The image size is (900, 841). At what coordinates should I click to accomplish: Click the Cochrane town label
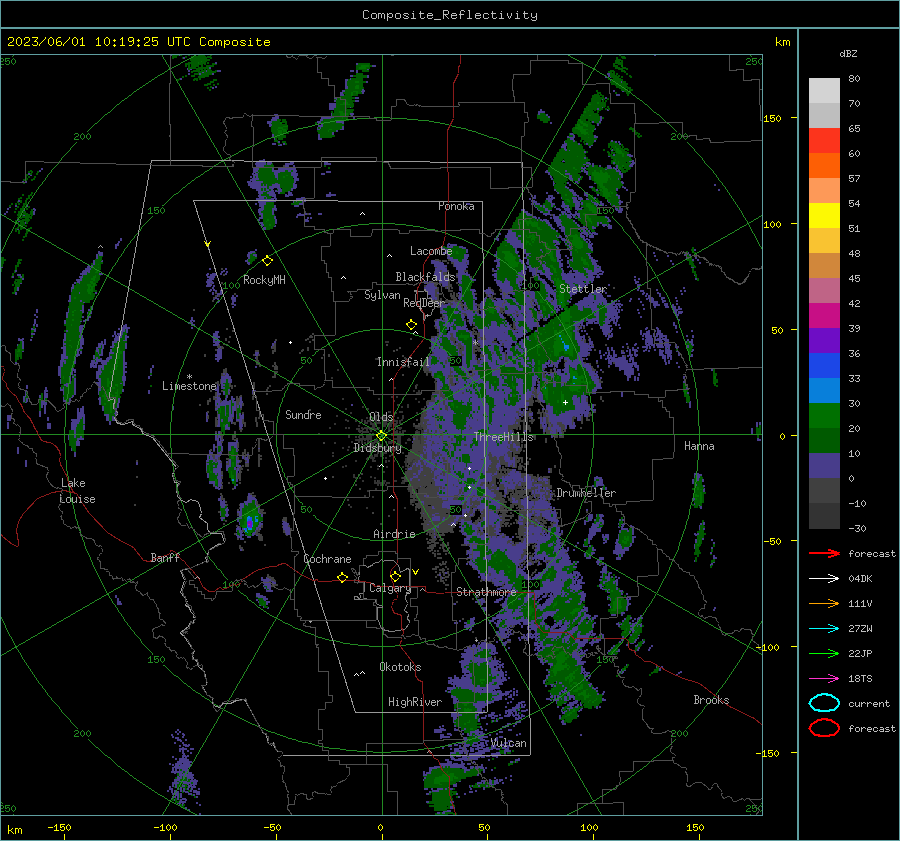pyautogui.click(x=327, y=559)
